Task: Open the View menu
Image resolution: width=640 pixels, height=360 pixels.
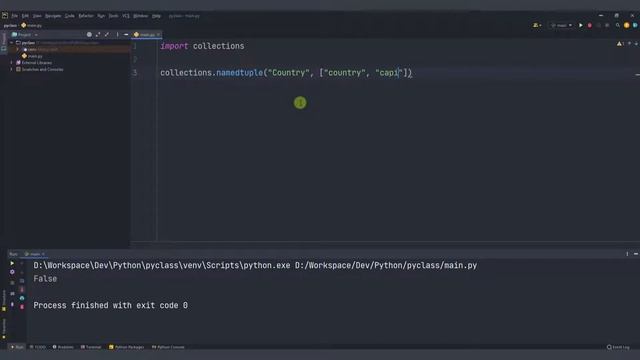Action: [37, 16]
